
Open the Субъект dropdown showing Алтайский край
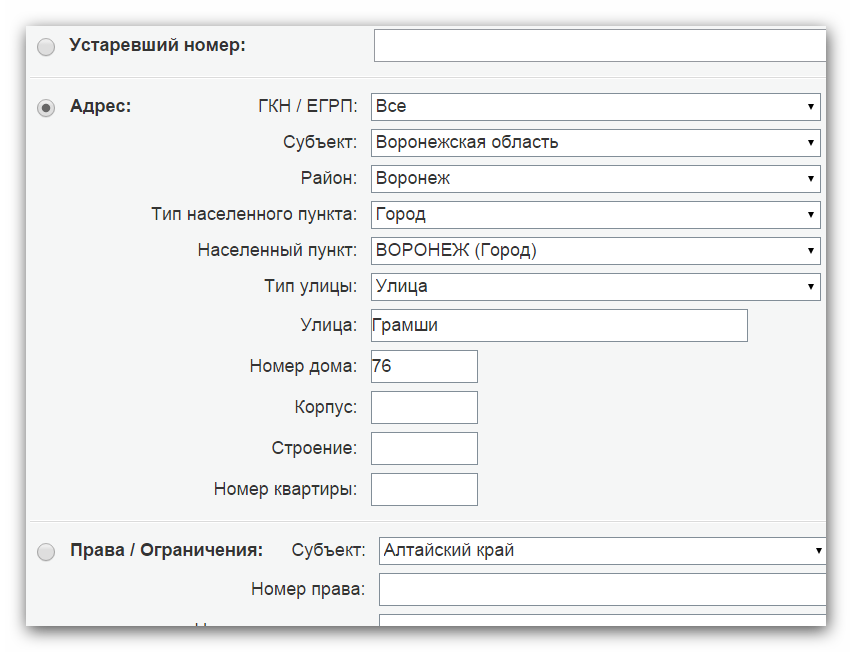point(602,551)
